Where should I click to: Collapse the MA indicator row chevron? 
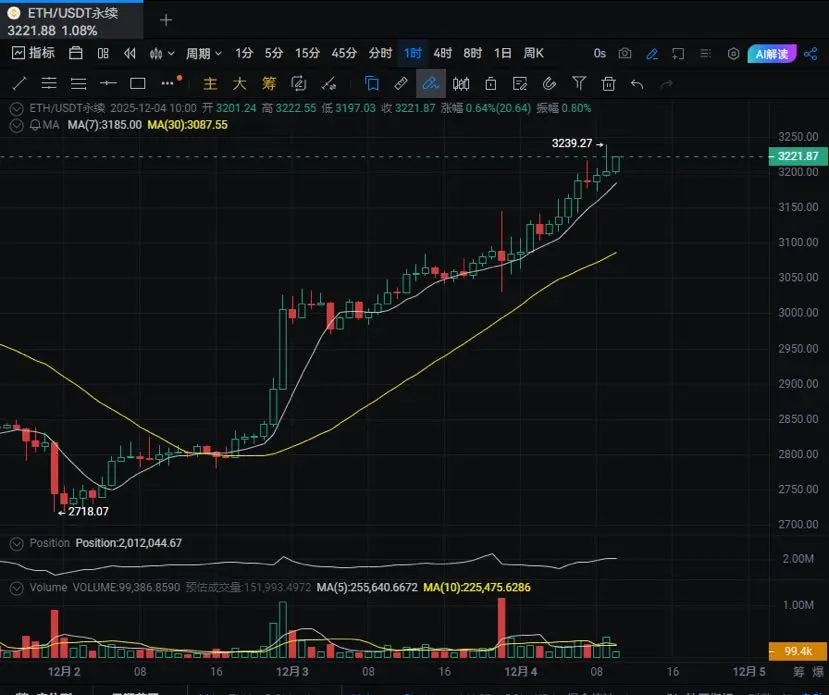[16, 126]
